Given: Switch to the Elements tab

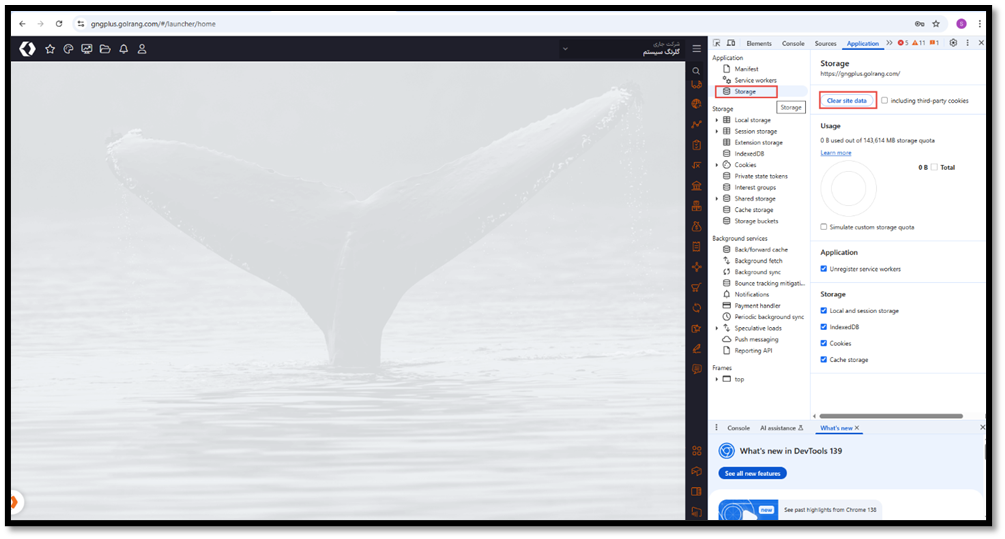Looking at the screenshot, I should point(758,44).
